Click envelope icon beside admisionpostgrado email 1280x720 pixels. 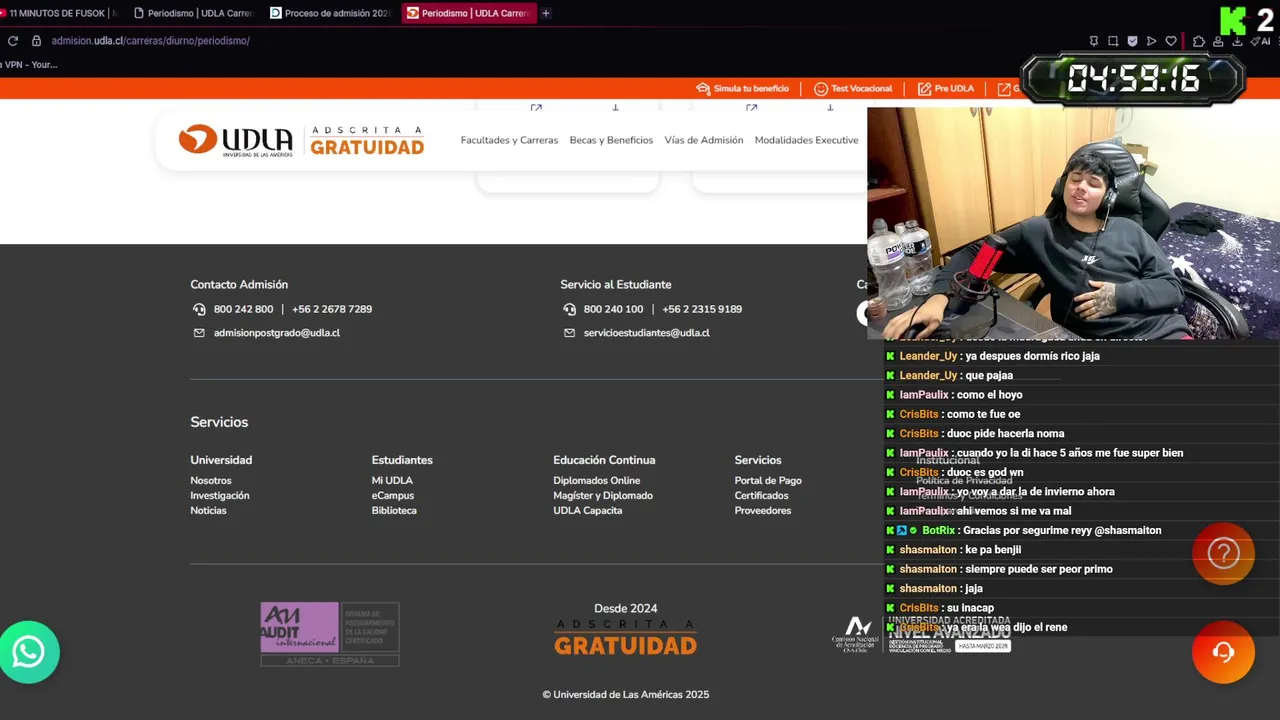coord(199,333)
